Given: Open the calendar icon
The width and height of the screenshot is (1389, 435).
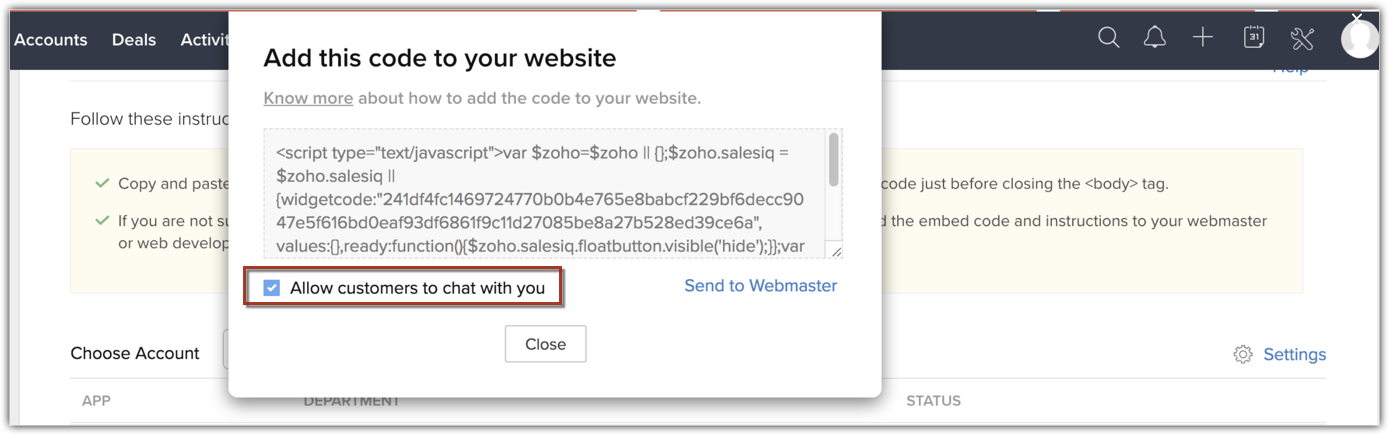Looking at the screenshot, I should point(1253,38).
